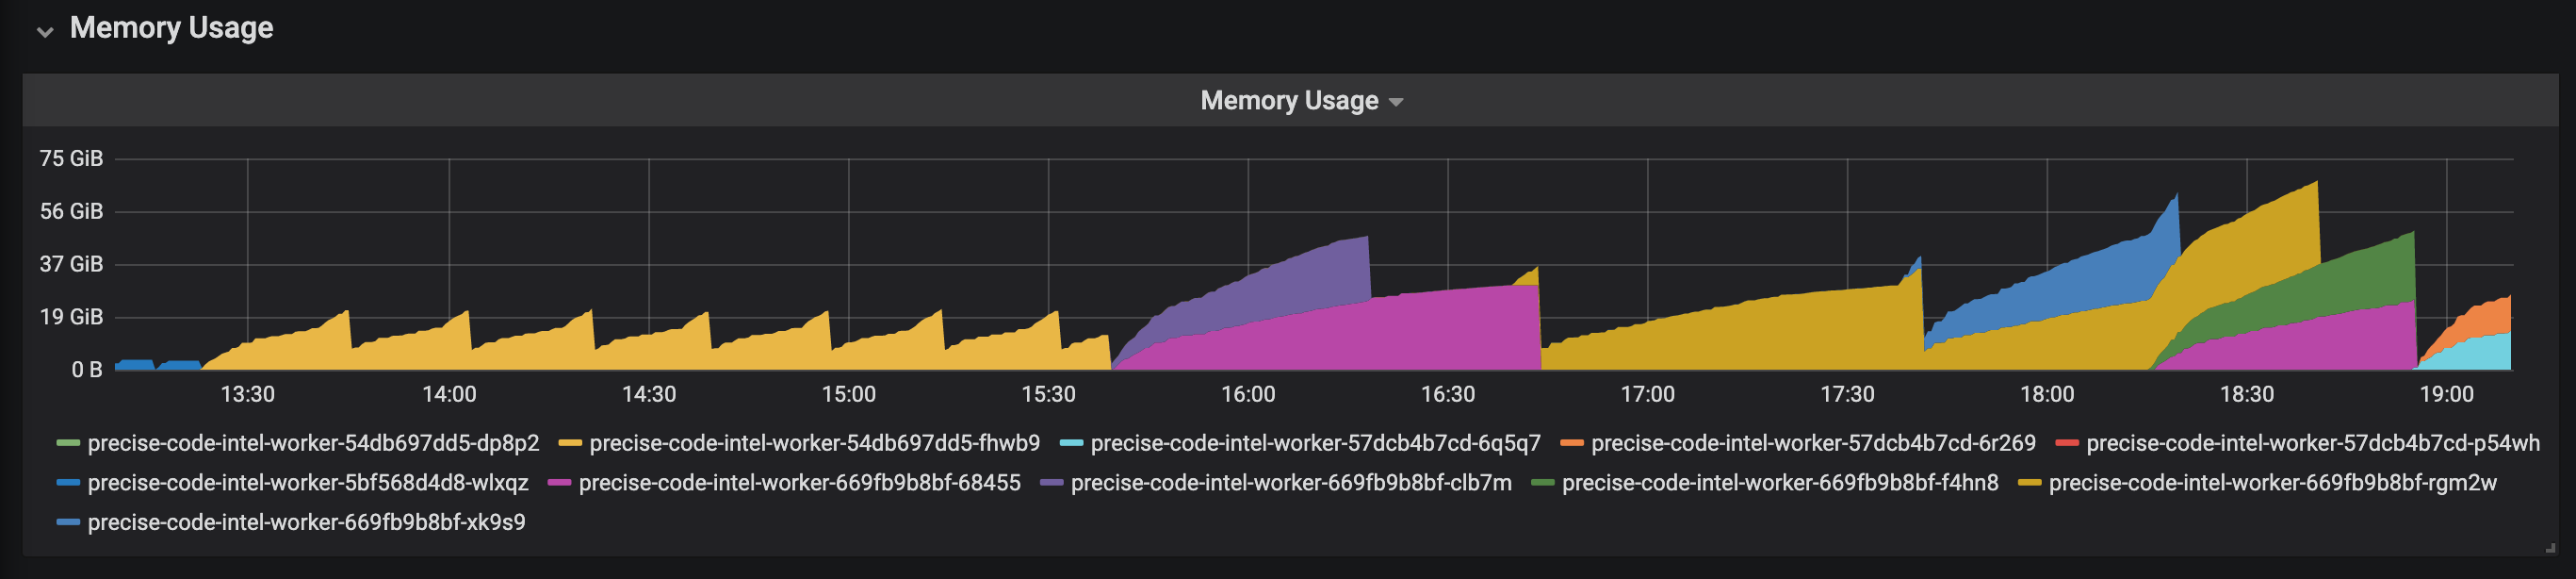Click purple swatch for clb7m series

coord(1052,483)
